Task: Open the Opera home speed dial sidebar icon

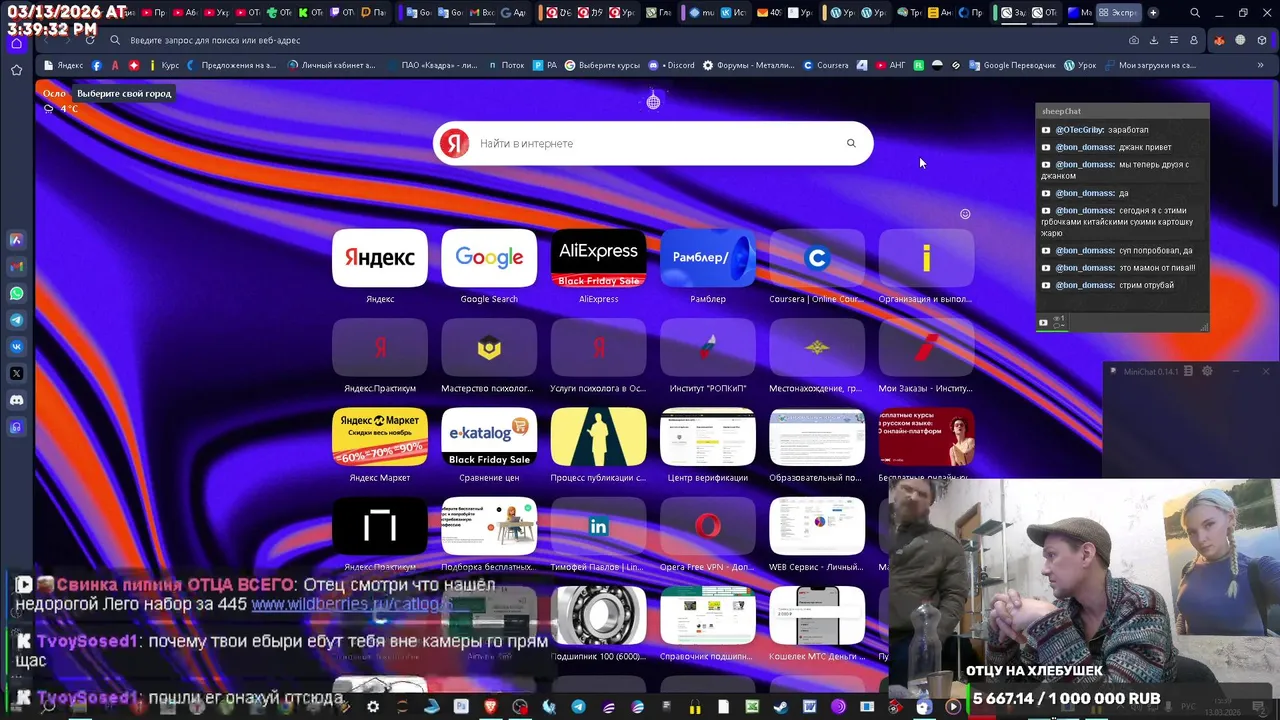Action: click(16, 44)
